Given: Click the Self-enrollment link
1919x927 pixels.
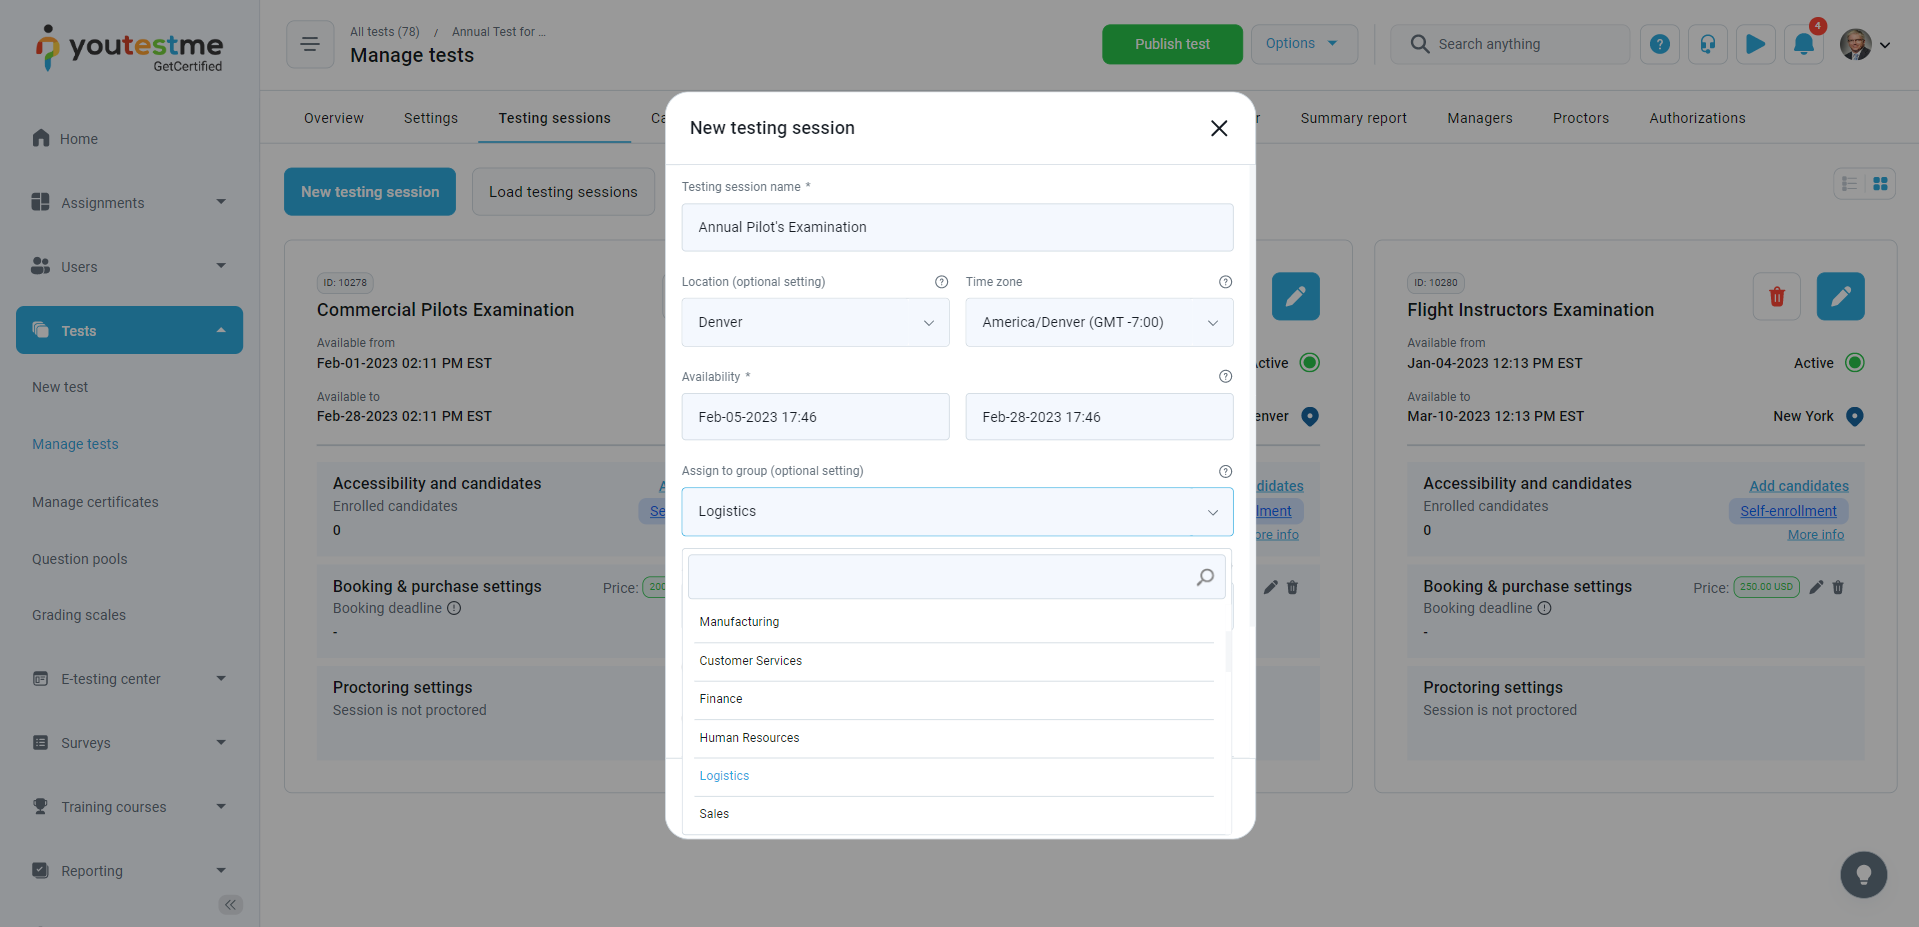Looking at the screenshot, I should (x=1787, y=511).
